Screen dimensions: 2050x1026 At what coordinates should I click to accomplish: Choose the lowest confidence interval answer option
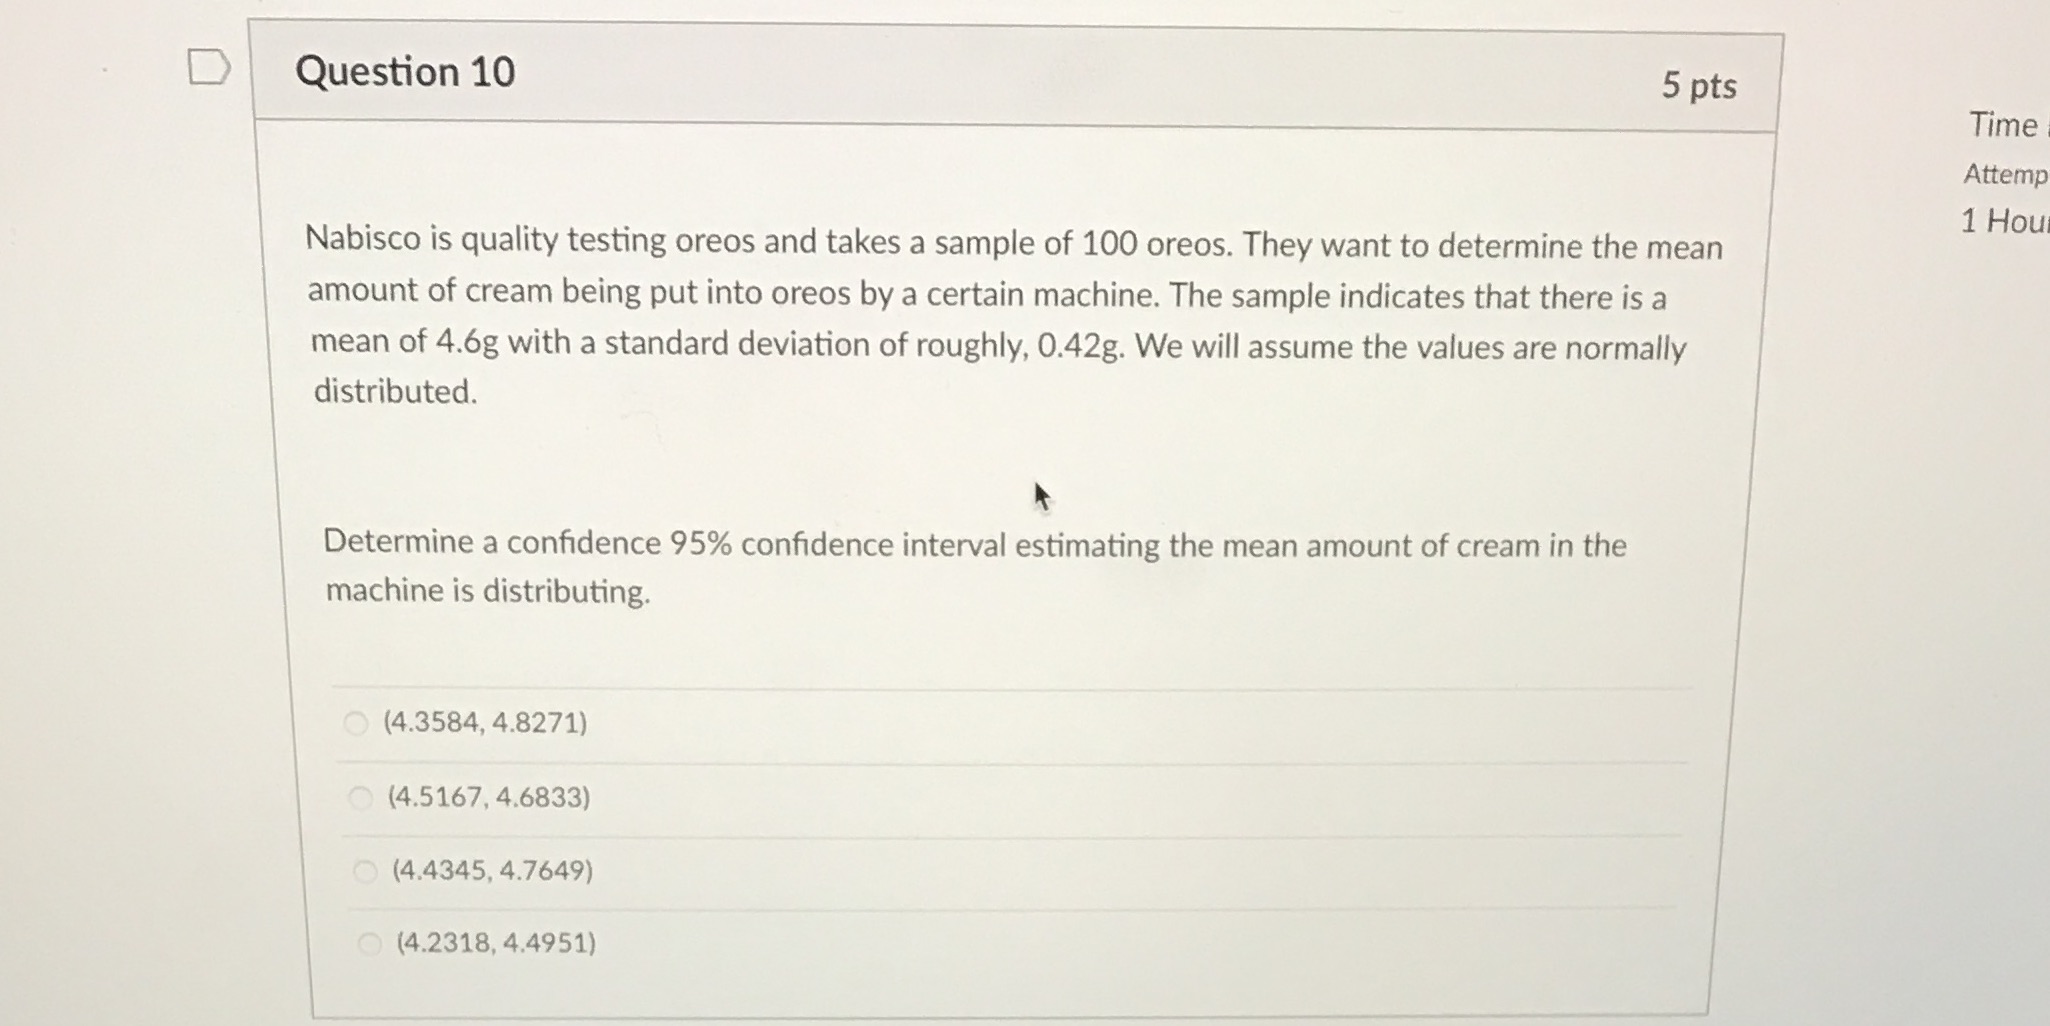point(497,942)
